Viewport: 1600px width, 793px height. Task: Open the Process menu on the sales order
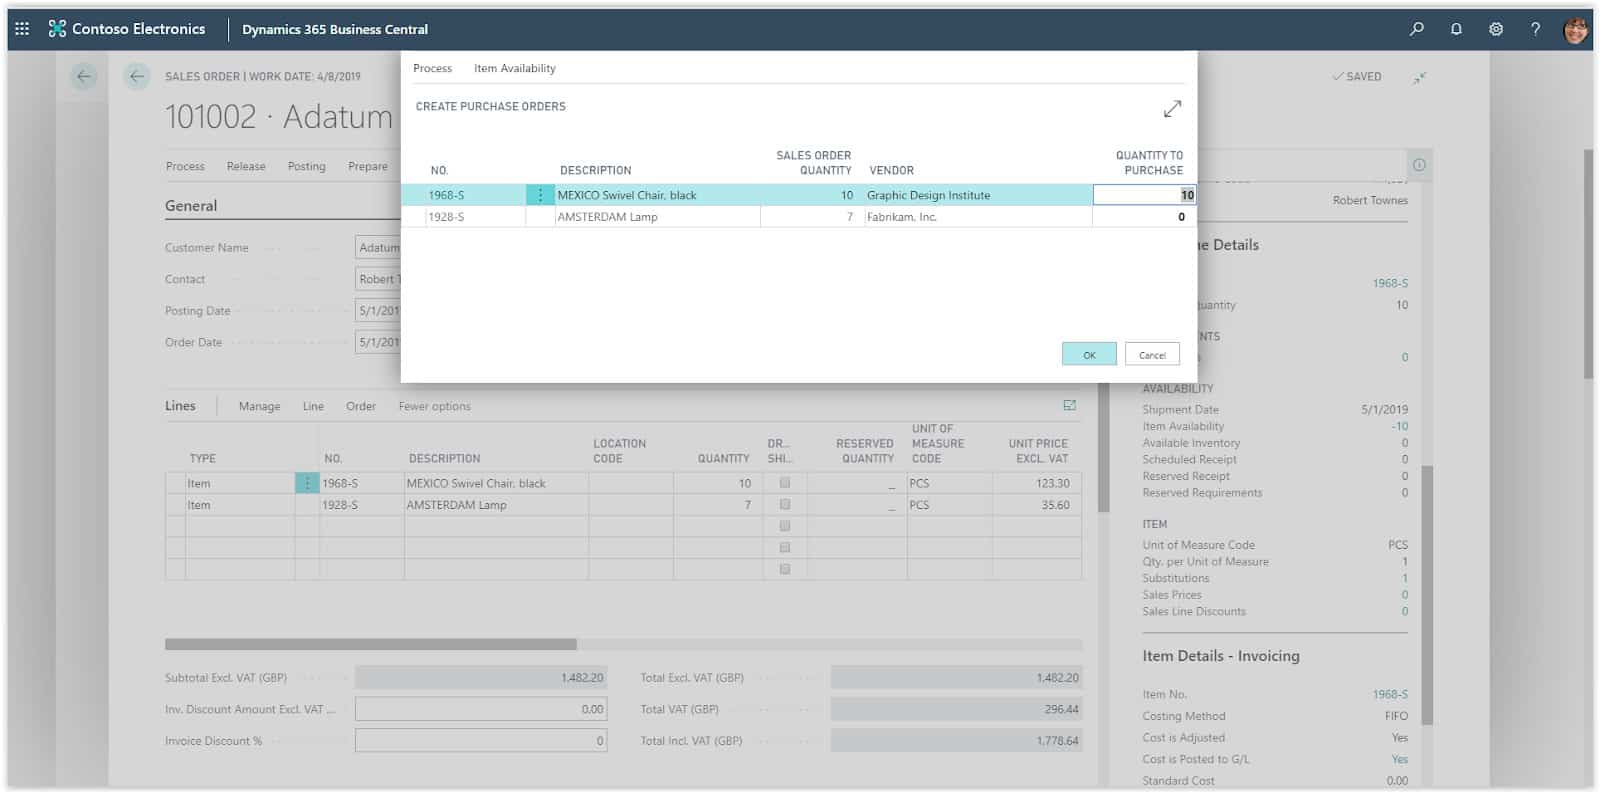(x=185, y=166)
